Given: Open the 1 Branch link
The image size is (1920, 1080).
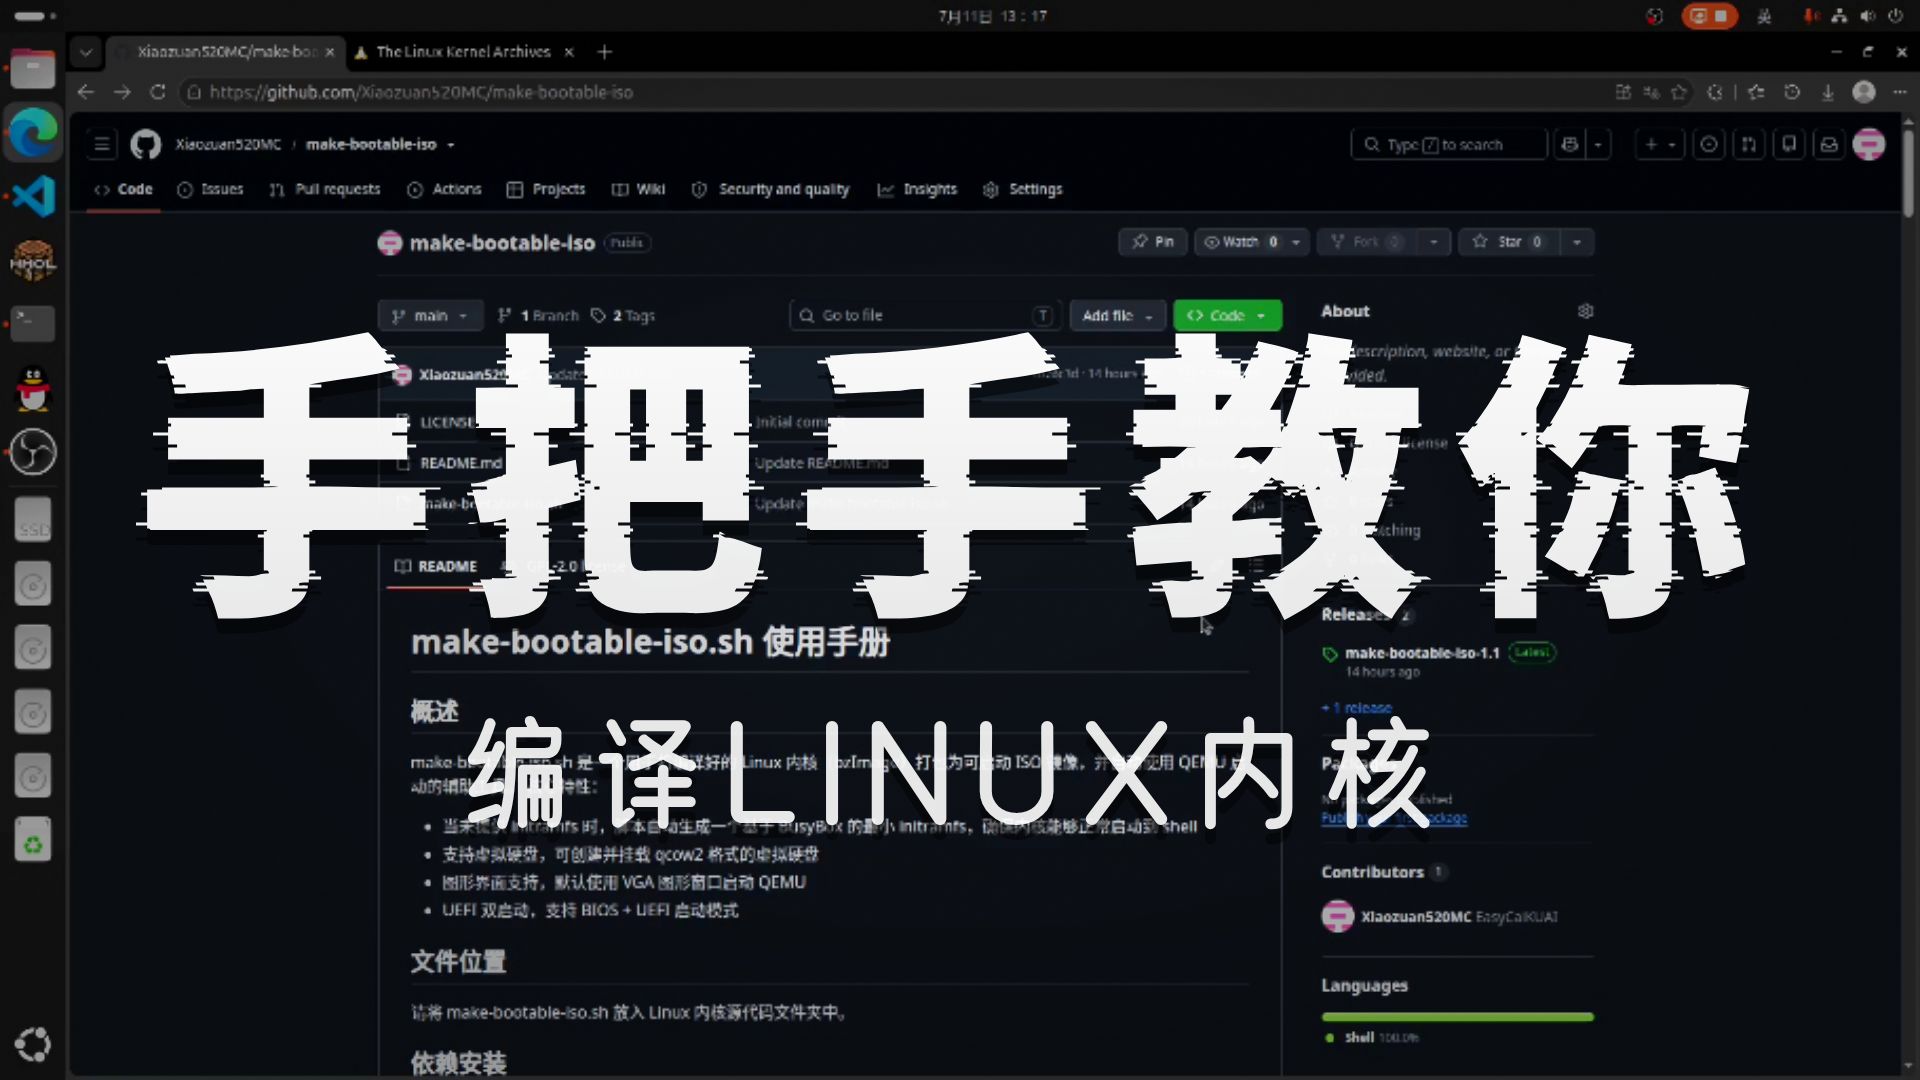Looking at the screenshot, I should (538, 315).
